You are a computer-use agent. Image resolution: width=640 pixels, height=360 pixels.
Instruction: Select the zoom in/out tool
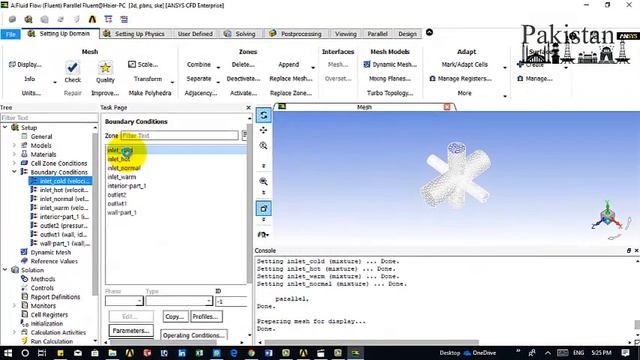point(263,146)
